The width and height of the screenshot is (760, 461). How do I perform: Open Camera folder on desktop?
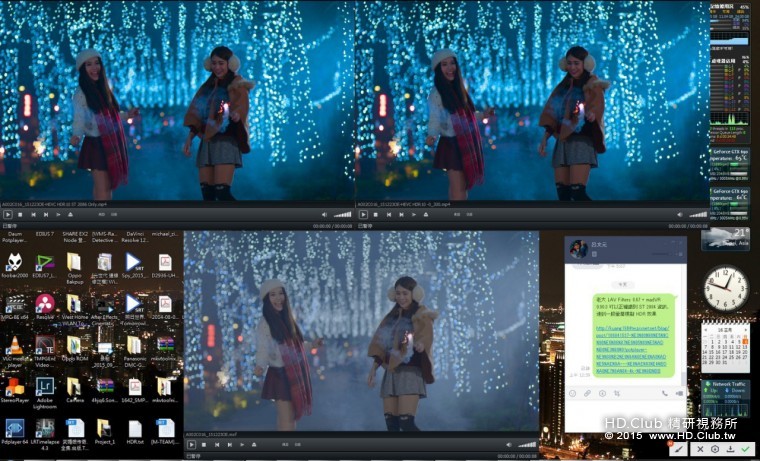[75, 390]
